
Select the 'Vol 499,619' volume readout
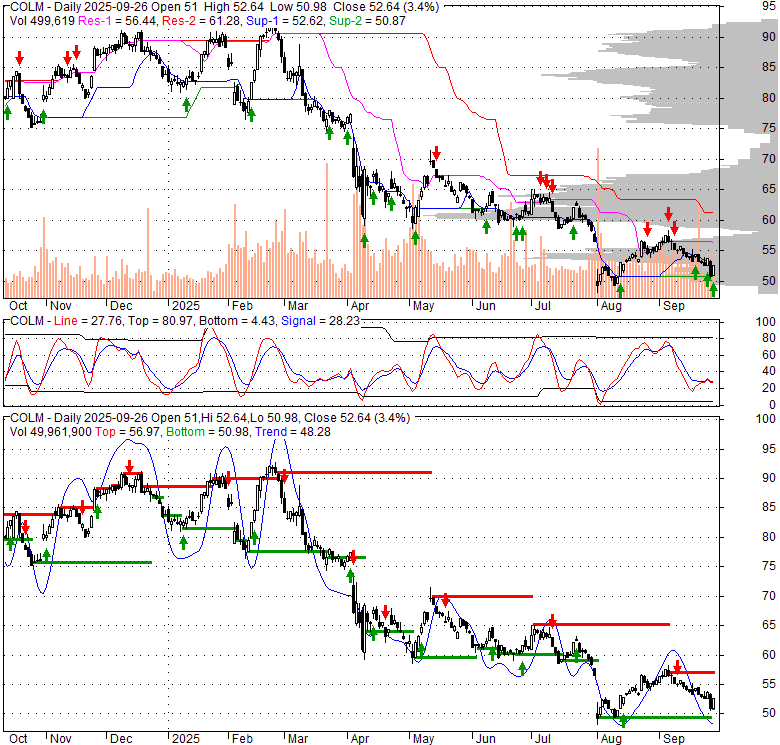click(42, 21)
